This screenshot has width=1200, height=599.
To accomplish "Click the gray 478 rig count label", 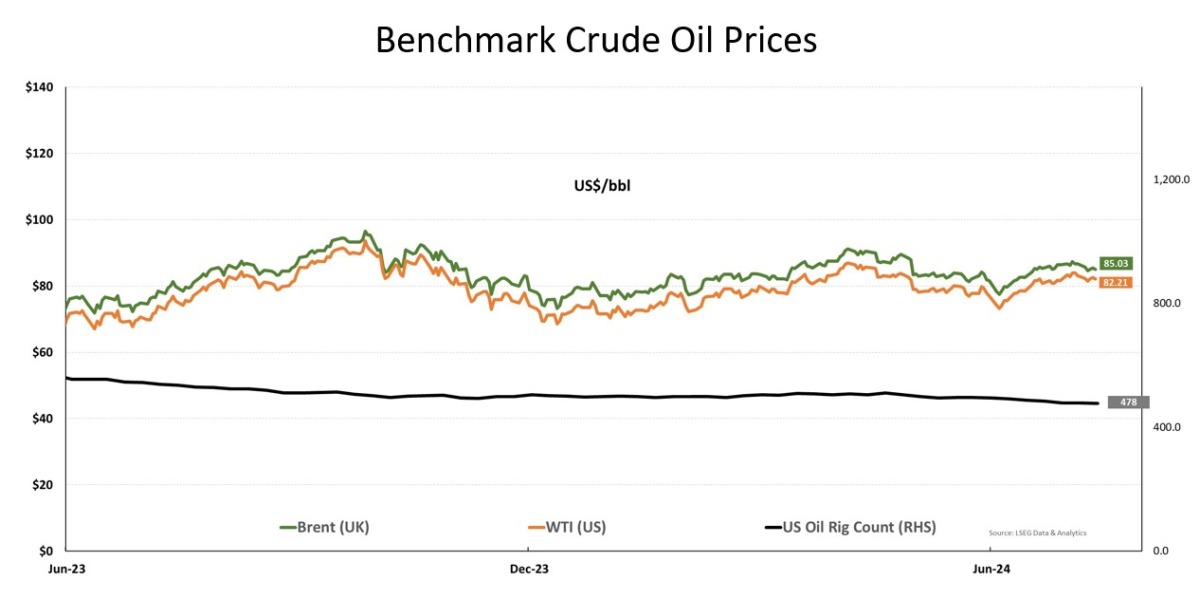I will [x=1128, y=403].
